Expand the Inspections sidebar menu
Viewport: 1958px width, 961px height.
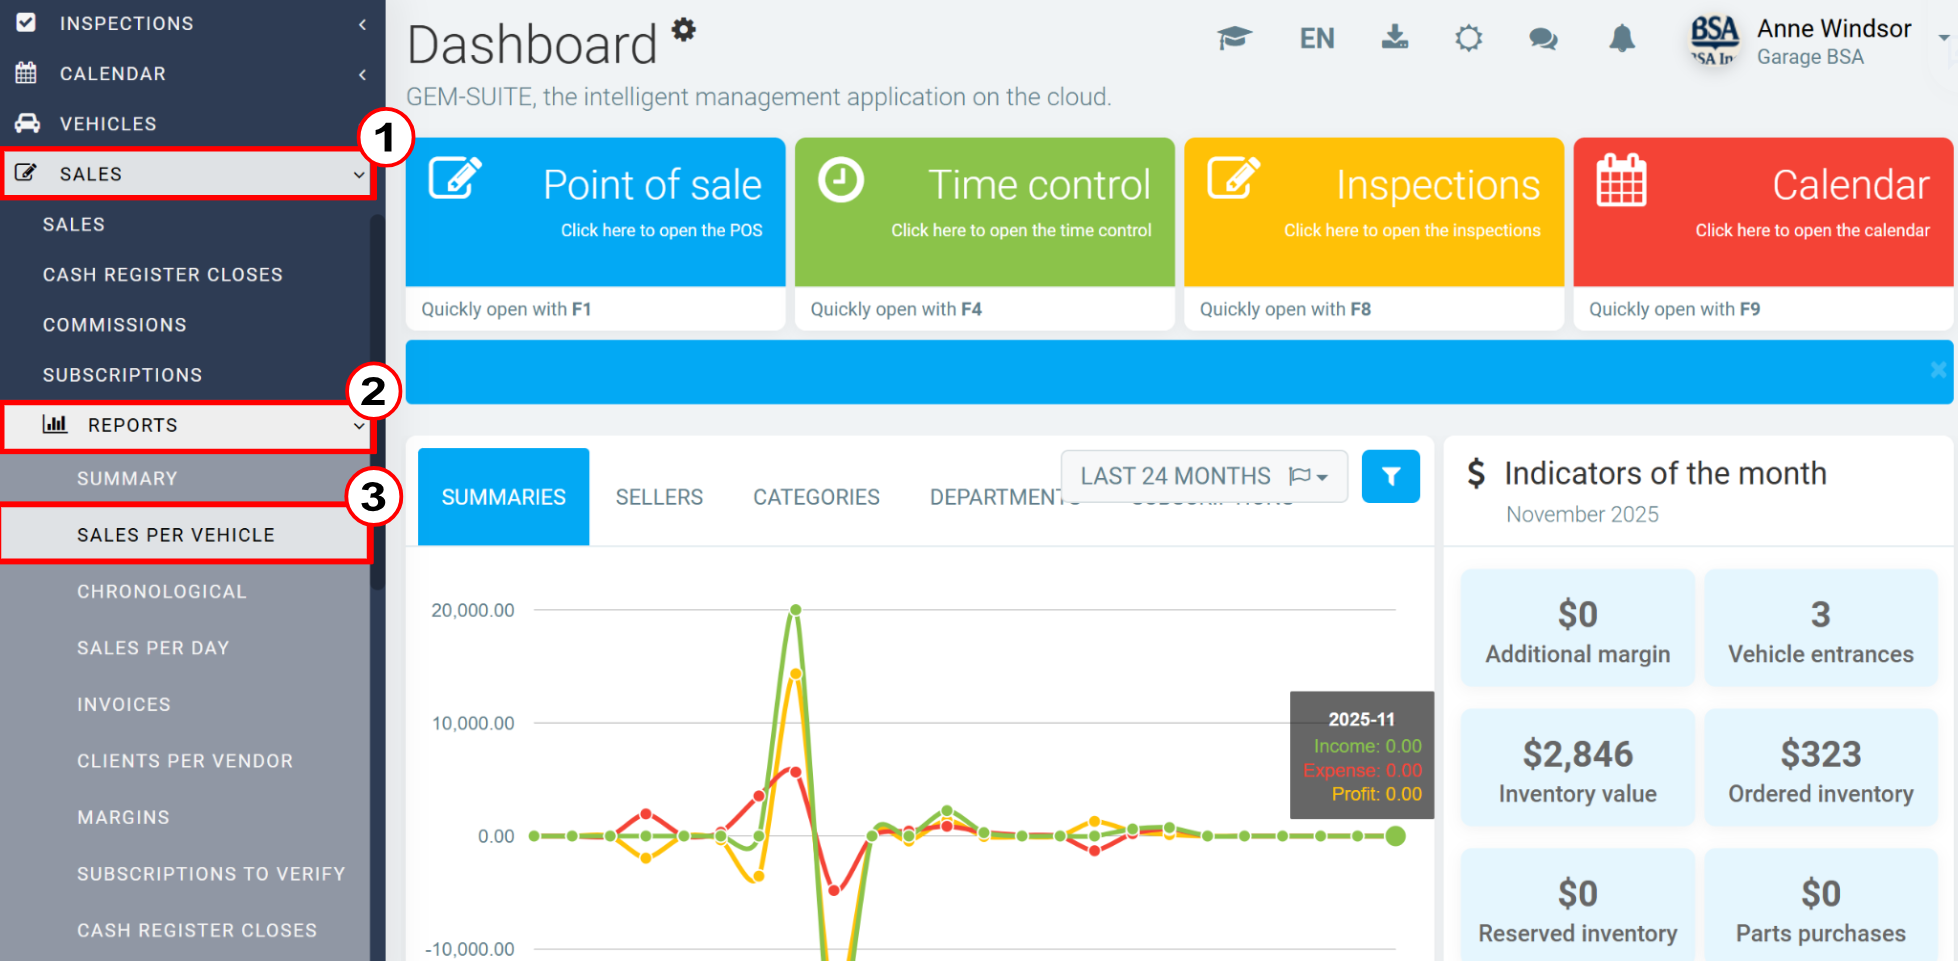point(192,23)
